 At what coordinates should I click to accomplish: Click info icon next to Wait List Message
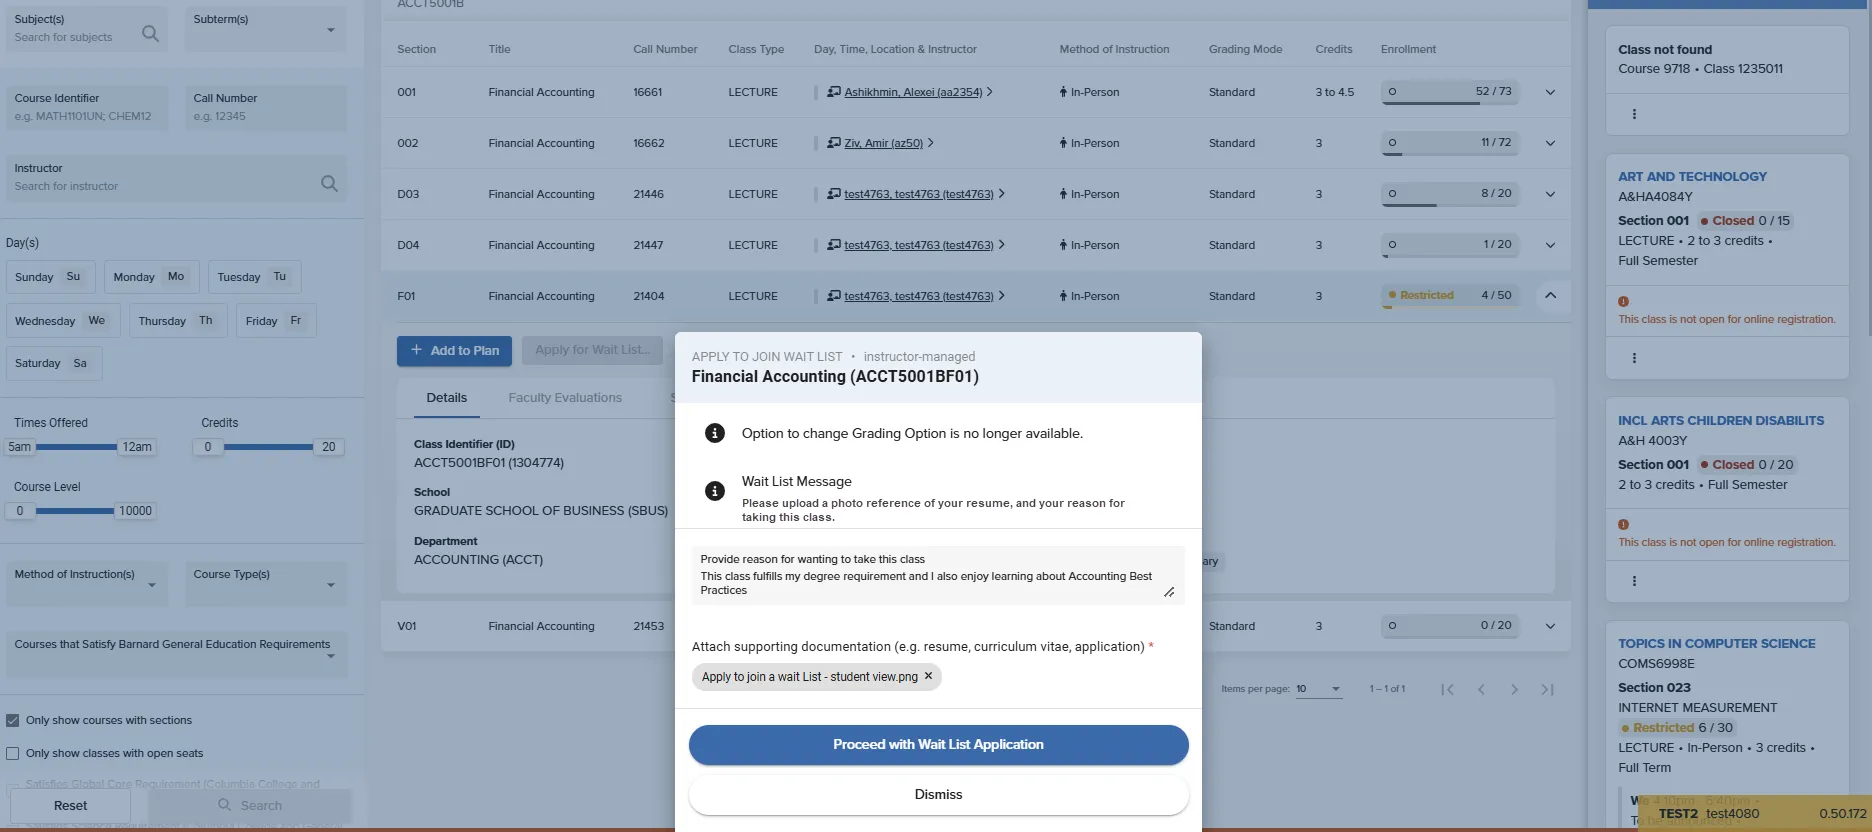(x=714, y=491)
